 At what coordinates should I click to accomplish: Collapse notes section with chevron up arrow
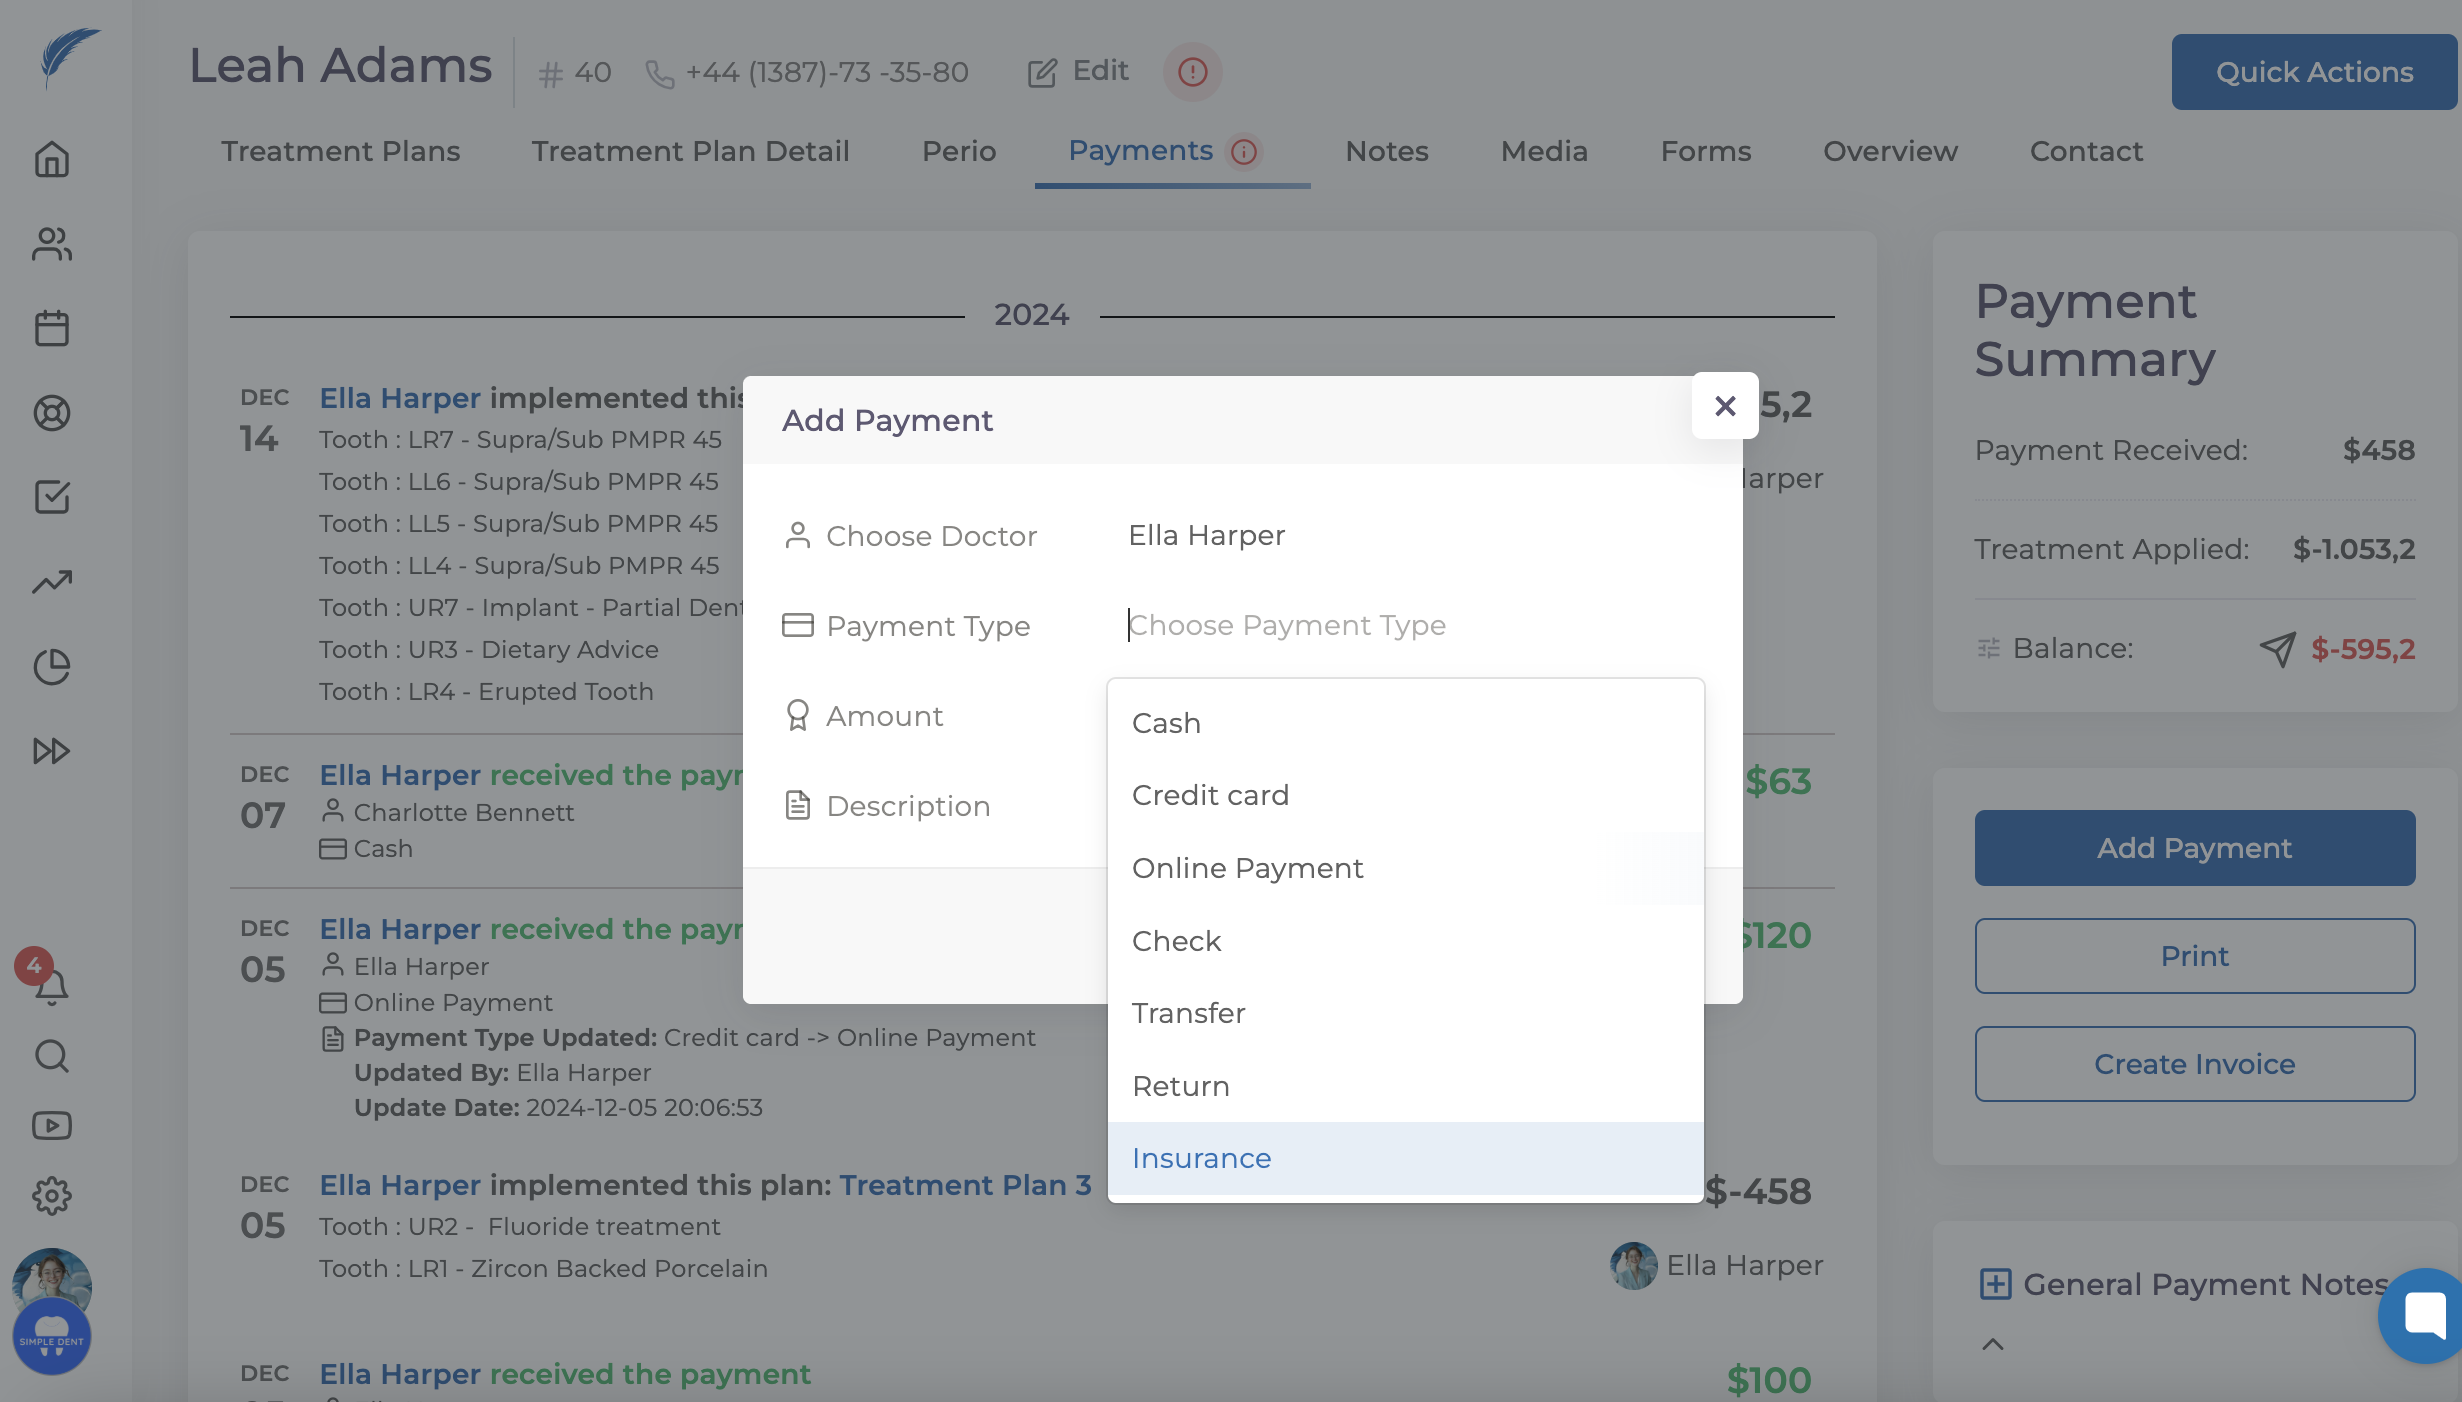click(x=1992, y=1344)
